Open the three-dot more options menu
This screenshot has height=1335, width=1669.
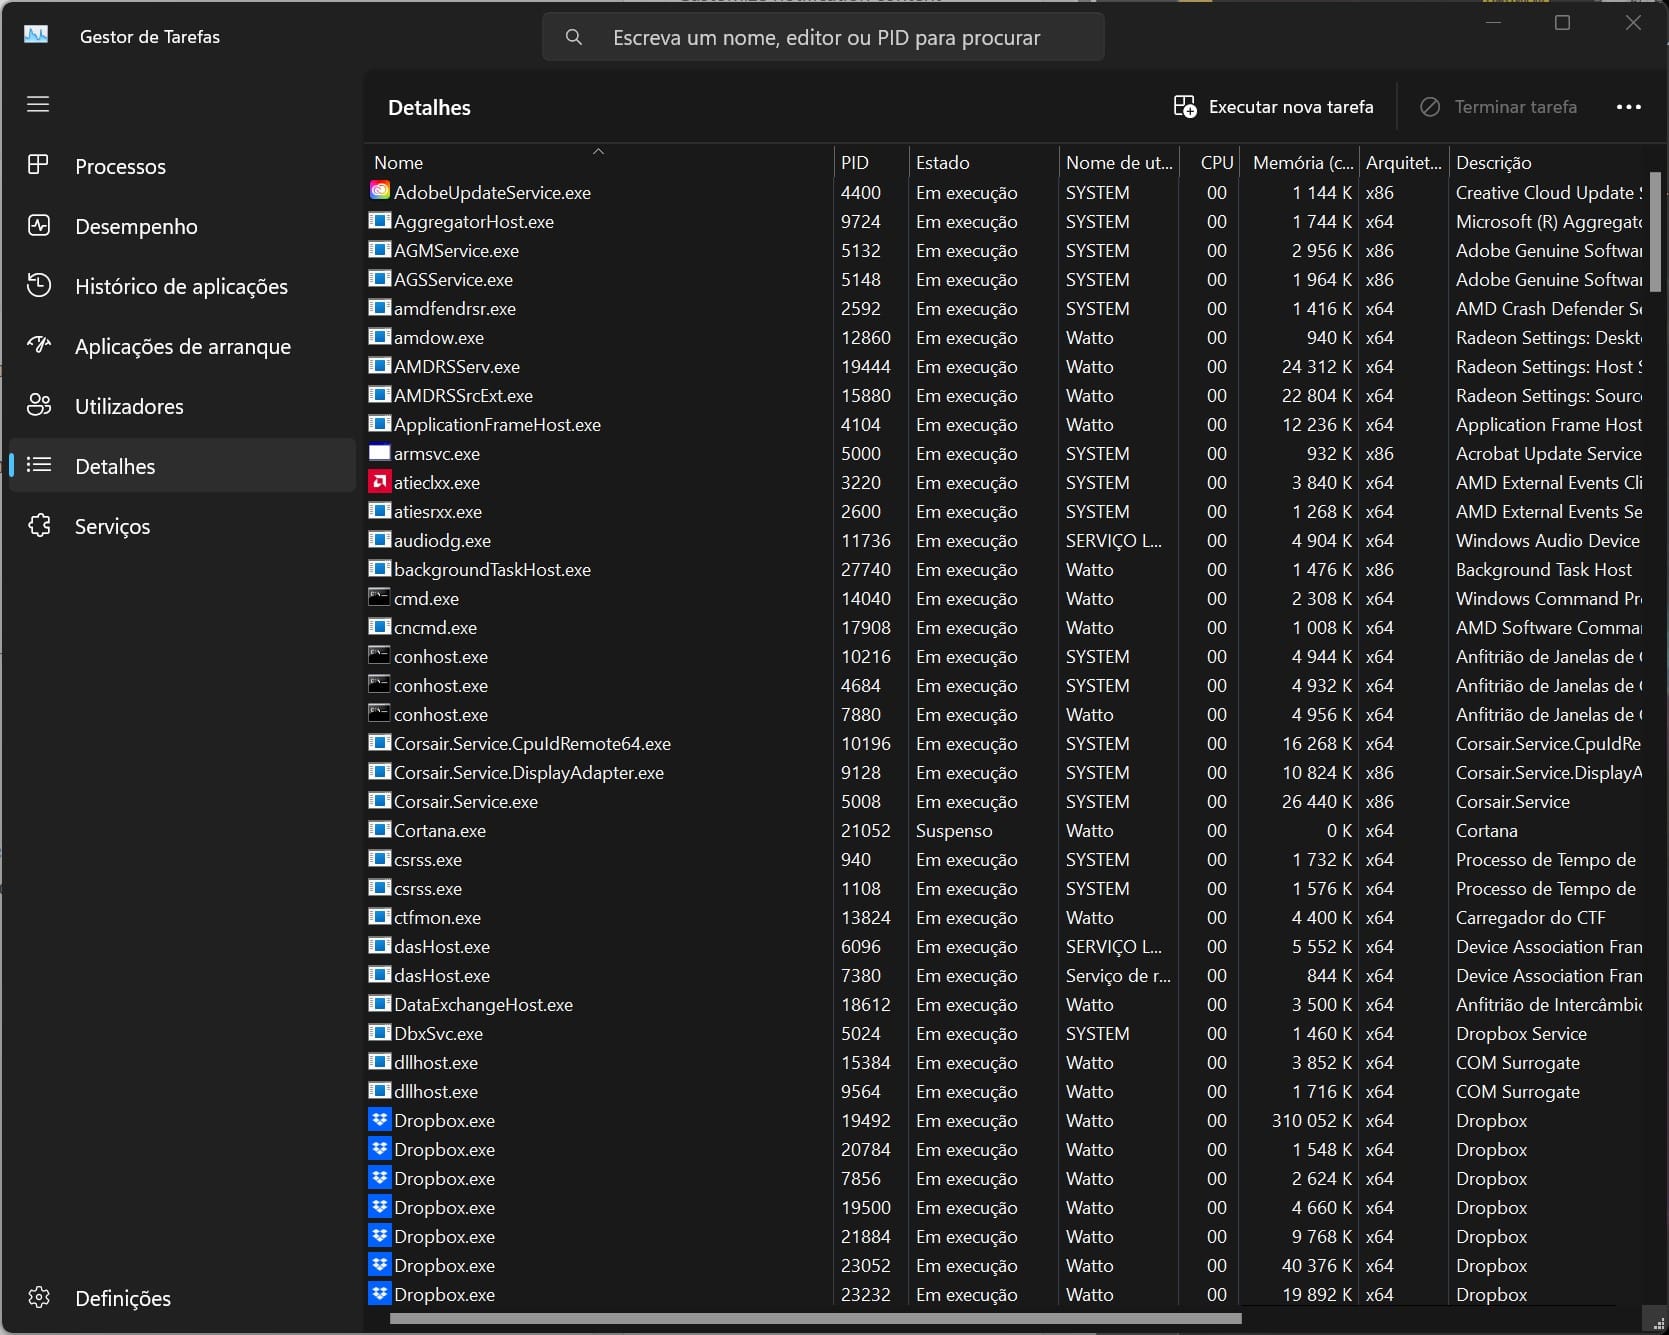pyautogui.click(x=1628, y=107)
